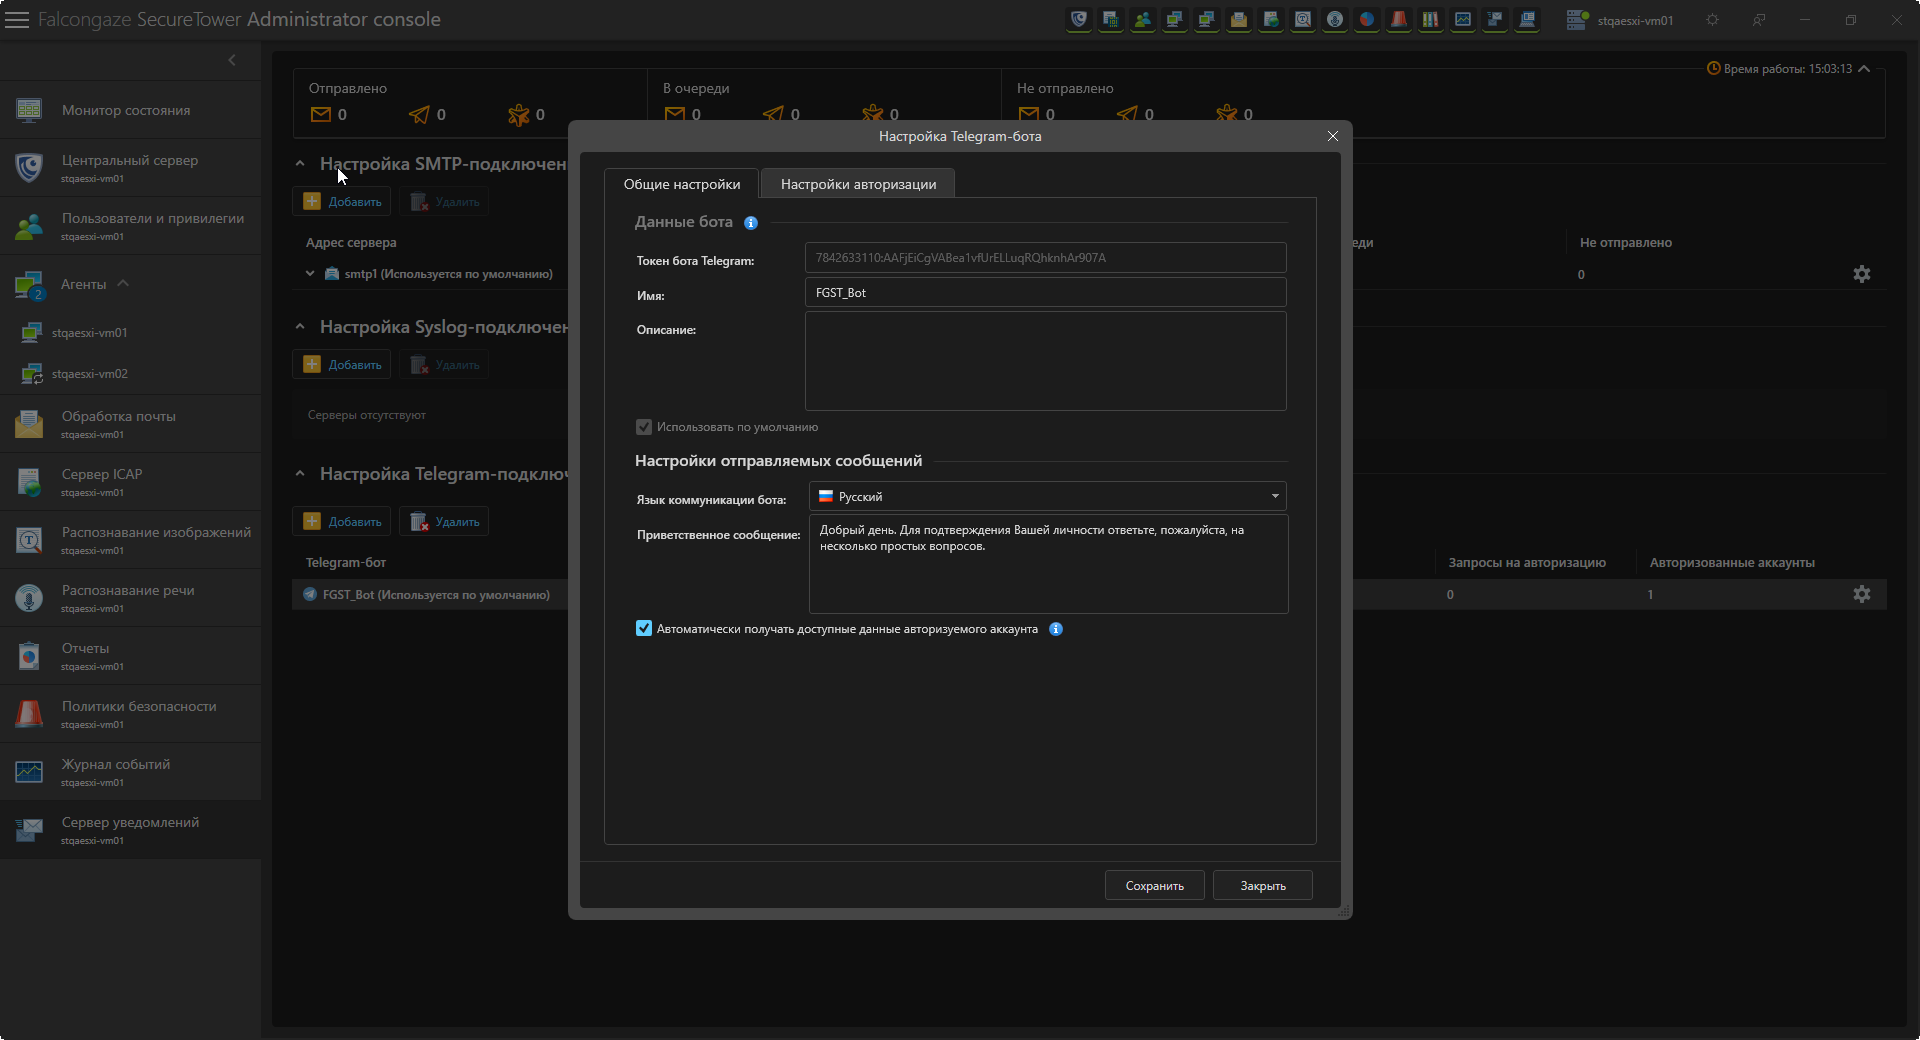Click the console laptop icon in top toolbar

1527,19
